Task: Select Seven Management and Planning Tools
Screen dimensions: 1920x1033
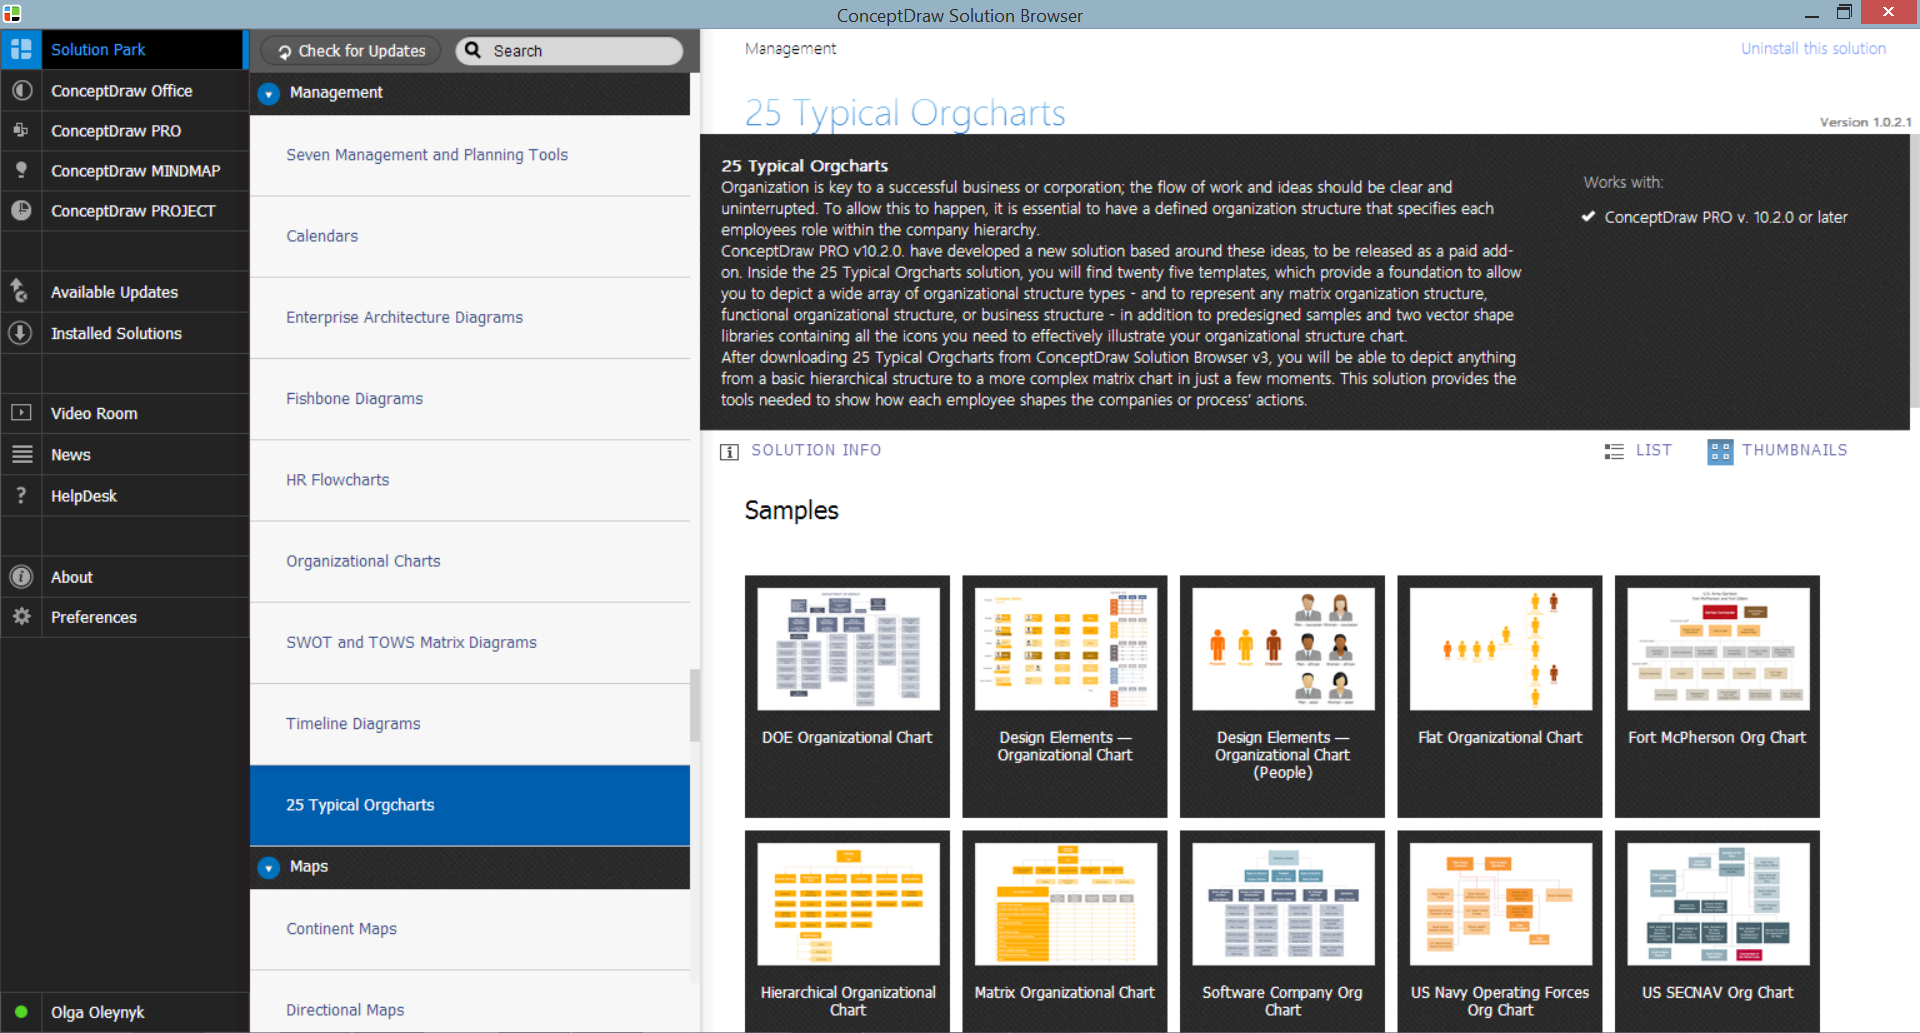Action: 470,155
